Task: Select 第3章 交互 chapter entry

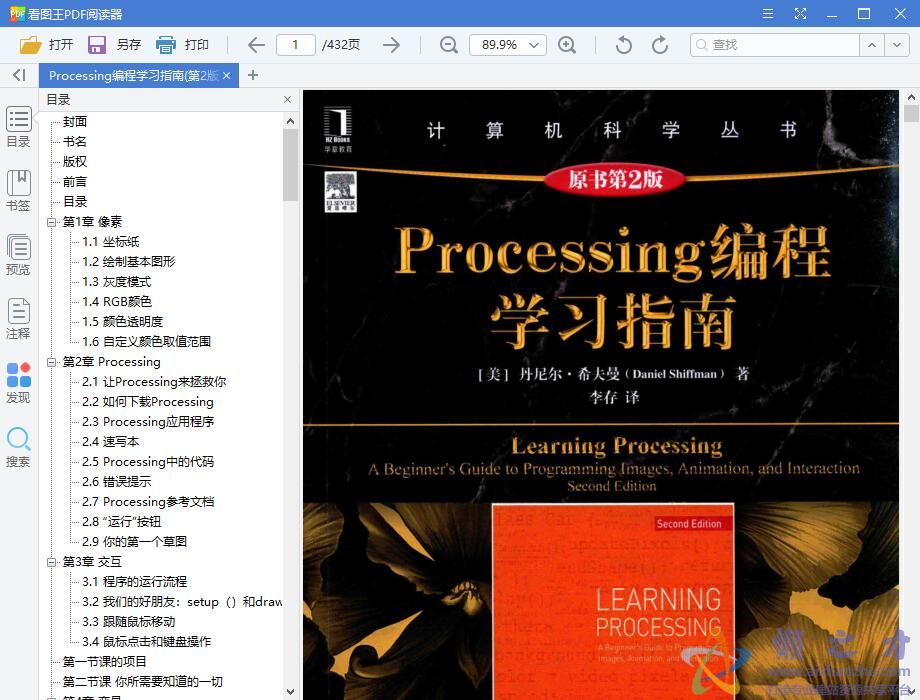Action: click(x=92, y=562)
